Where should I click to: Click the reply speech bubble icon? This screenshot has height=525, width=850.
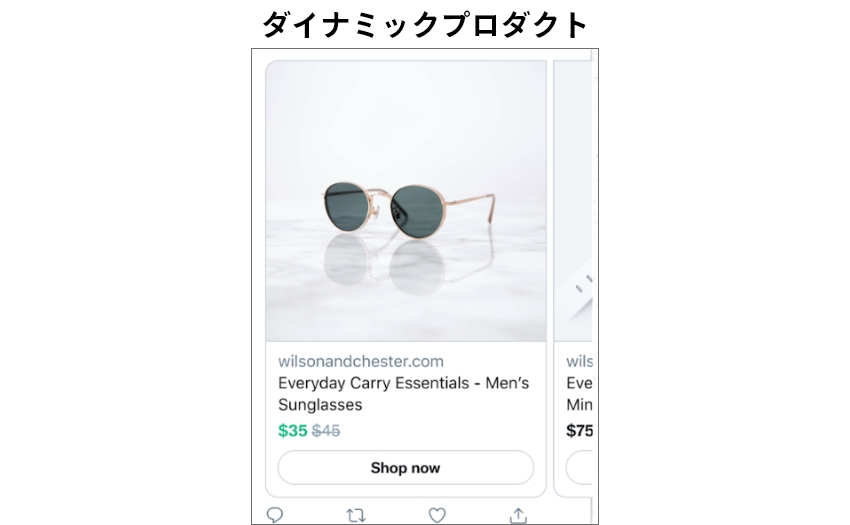pyautogui.click(x=275, y=515)
